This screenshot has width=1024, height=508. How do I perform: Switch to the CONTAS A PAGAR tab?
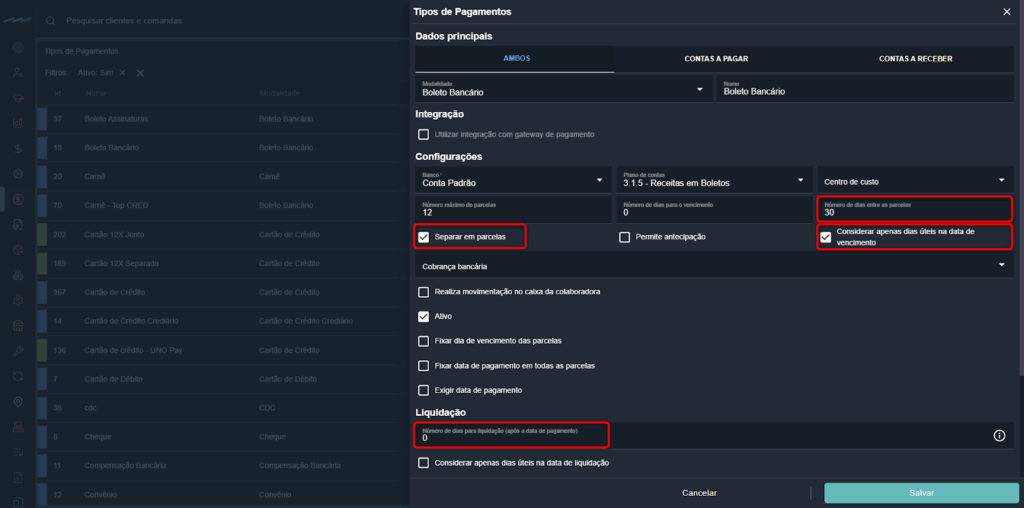(x=714, y=59)
